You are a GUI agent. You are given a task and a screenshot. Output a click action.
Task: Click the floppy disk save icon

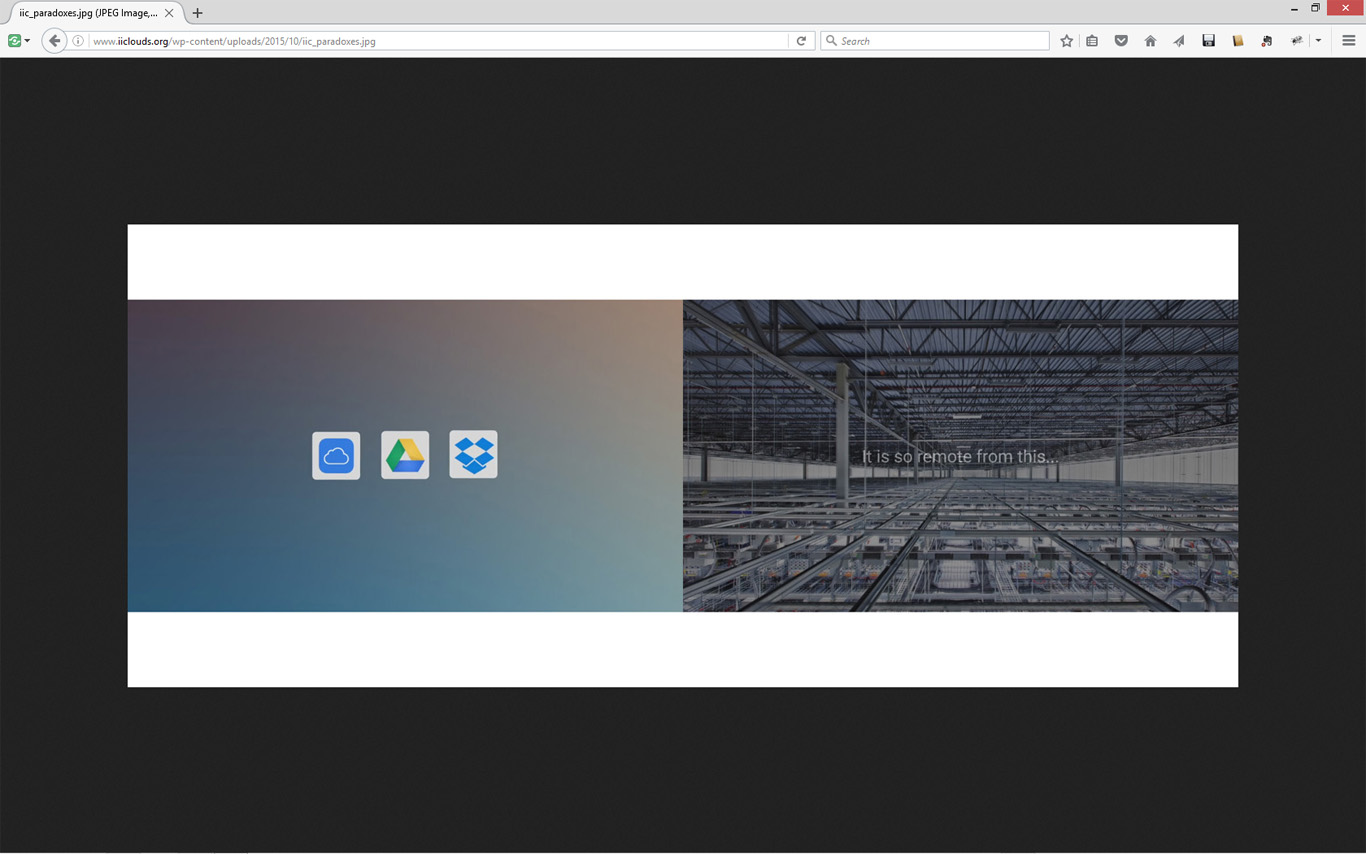click(1208, 41)
